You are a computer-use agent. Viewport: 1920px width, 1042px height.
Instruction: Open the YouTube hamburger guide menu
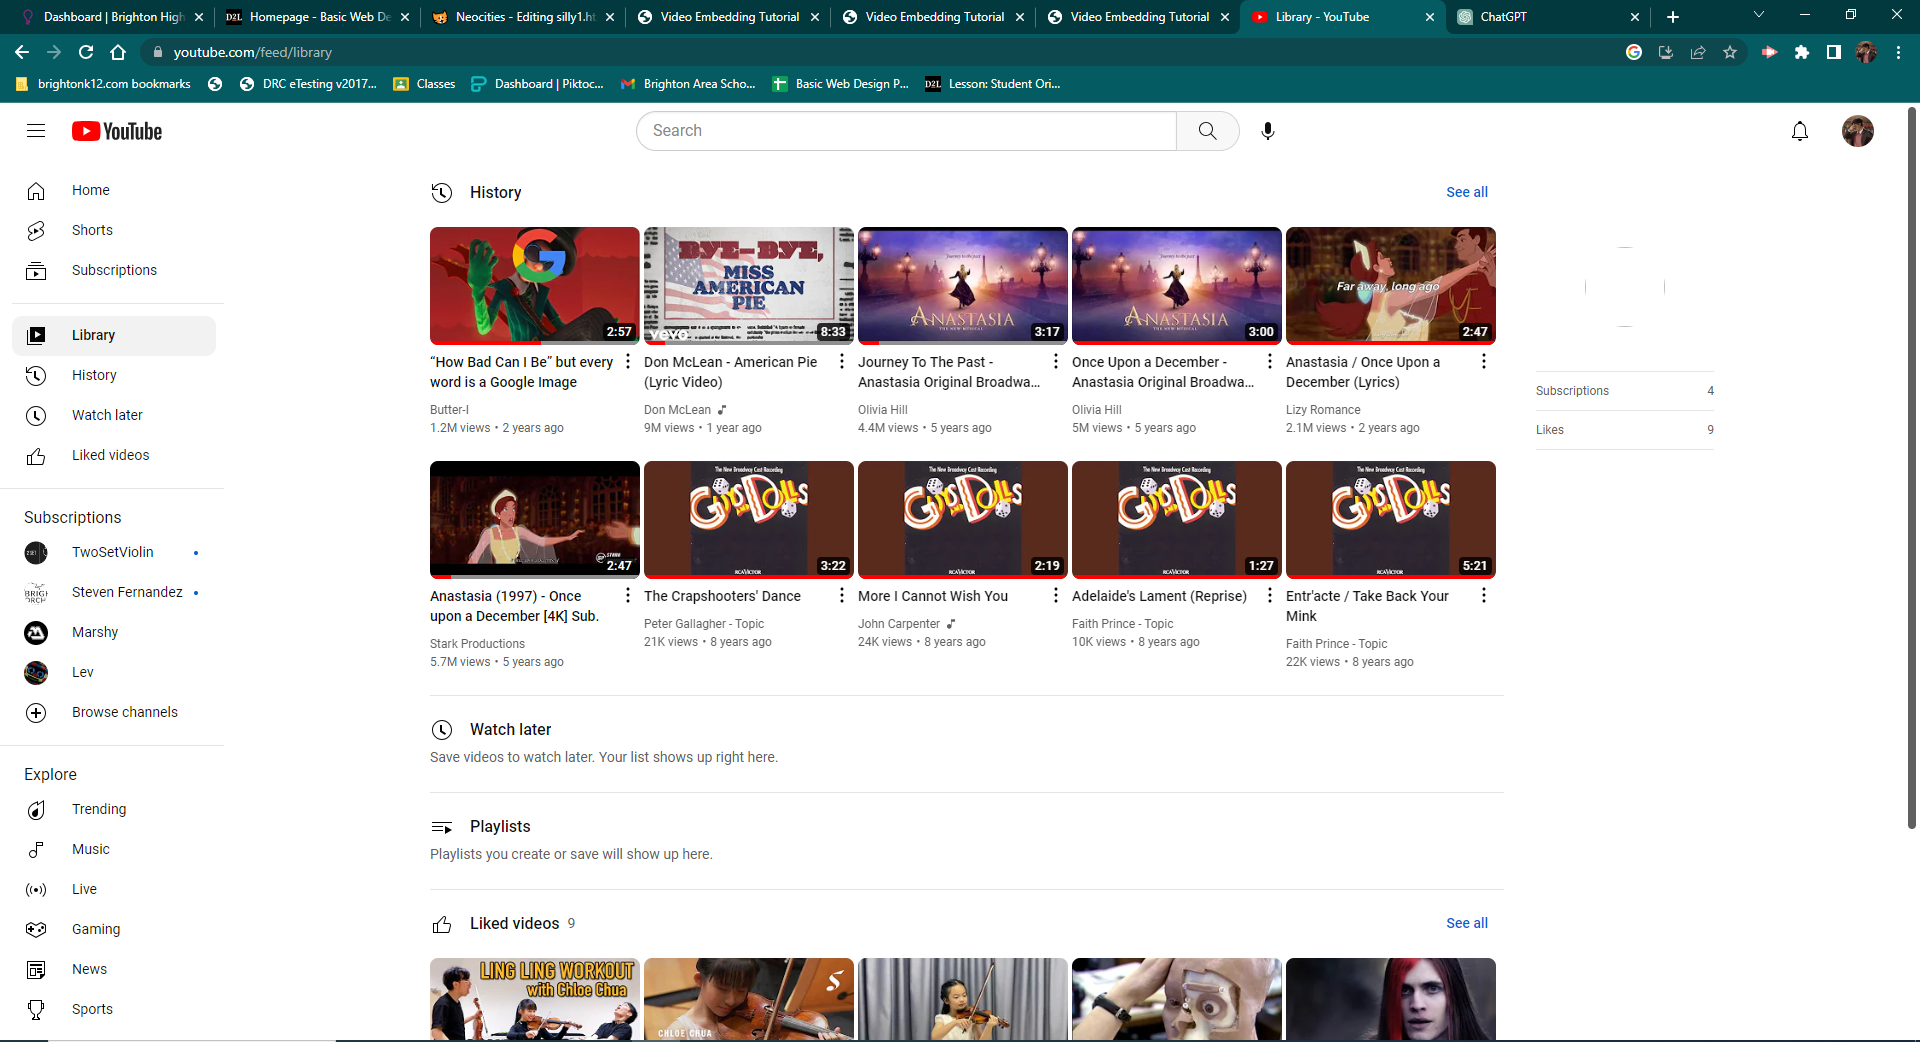click(x=36, y=131)
